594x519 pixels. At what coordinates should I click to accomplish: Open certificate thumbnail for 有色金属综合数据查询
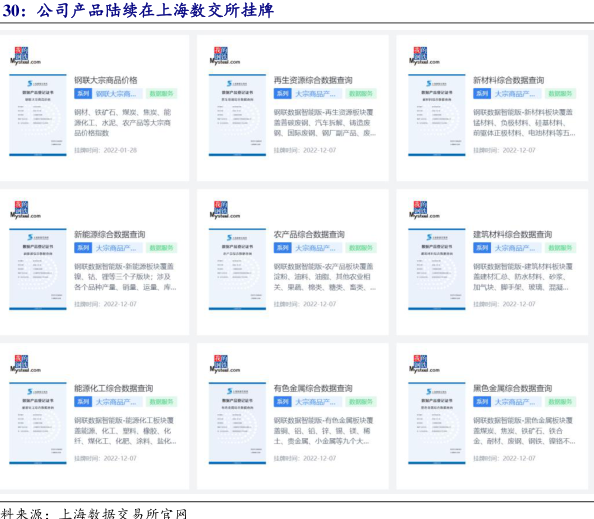coord(238,423)
